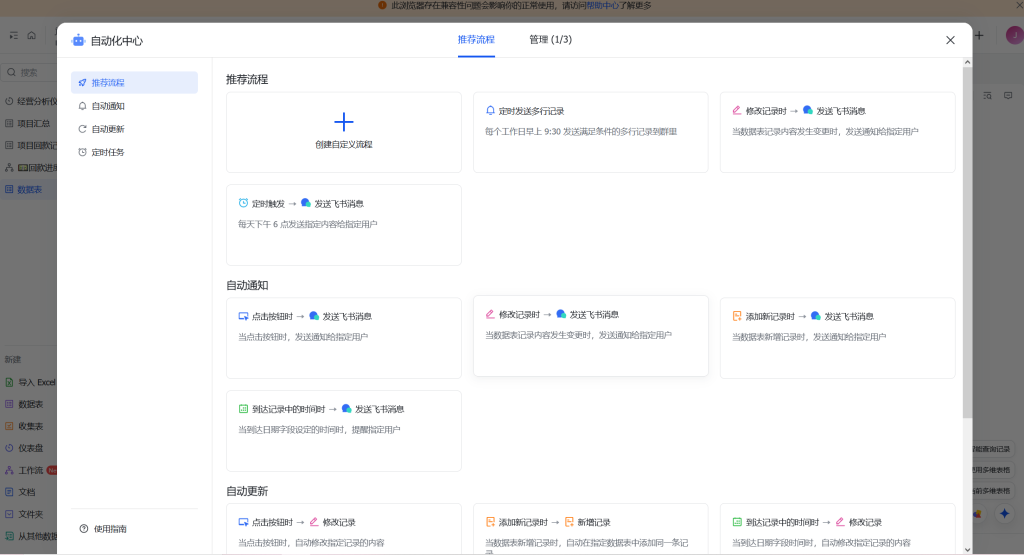Select 数据表 highlighted in background sidebar
This screenshot has height=555, width=1024.
tap(29, 189)
